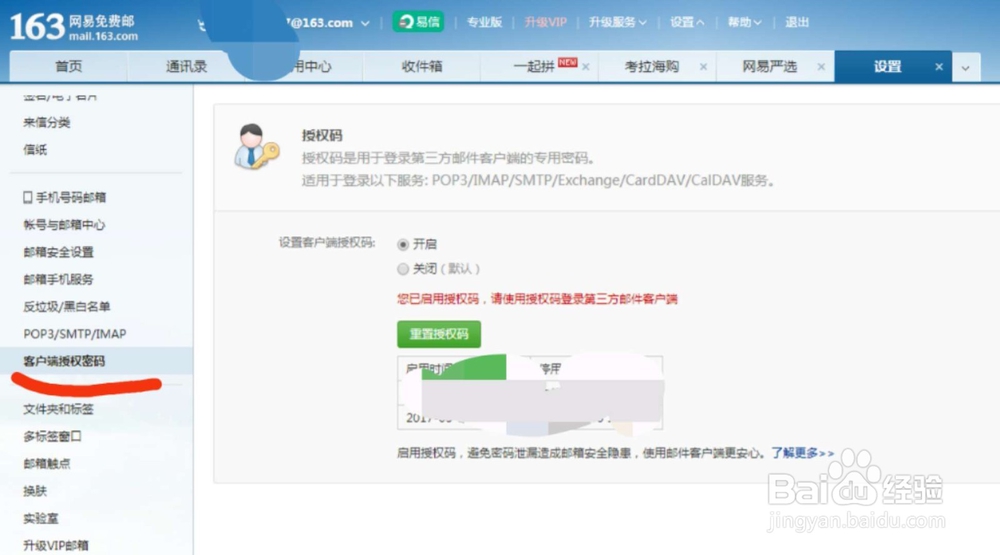The width and height of the screenshot is (1000, 555).
Task: Open 实验室 in sidebar
Action: coord(41,519)
